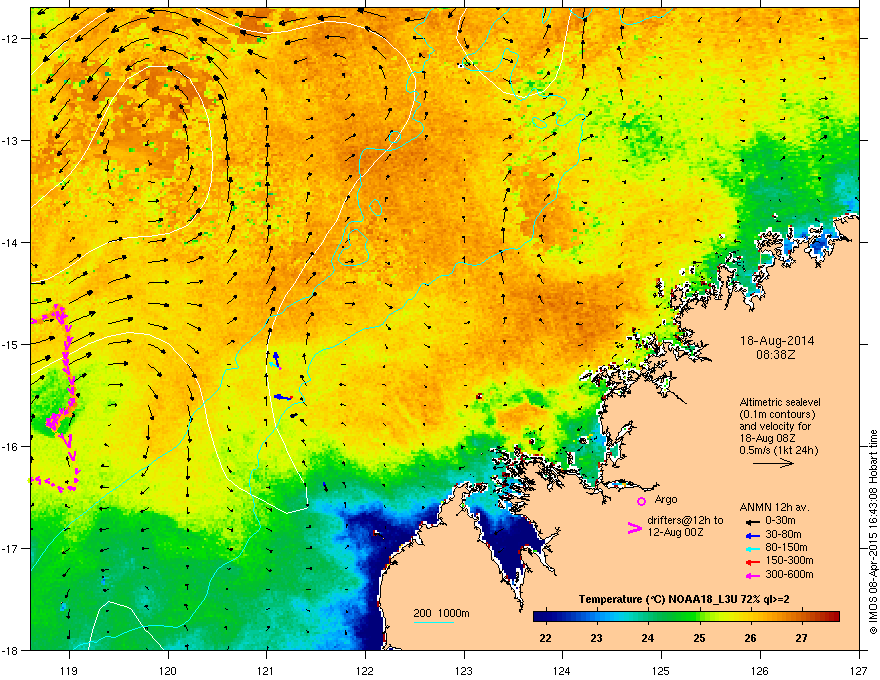Click the longitude axis label 127
880x680 pixels.
[859, 670]
